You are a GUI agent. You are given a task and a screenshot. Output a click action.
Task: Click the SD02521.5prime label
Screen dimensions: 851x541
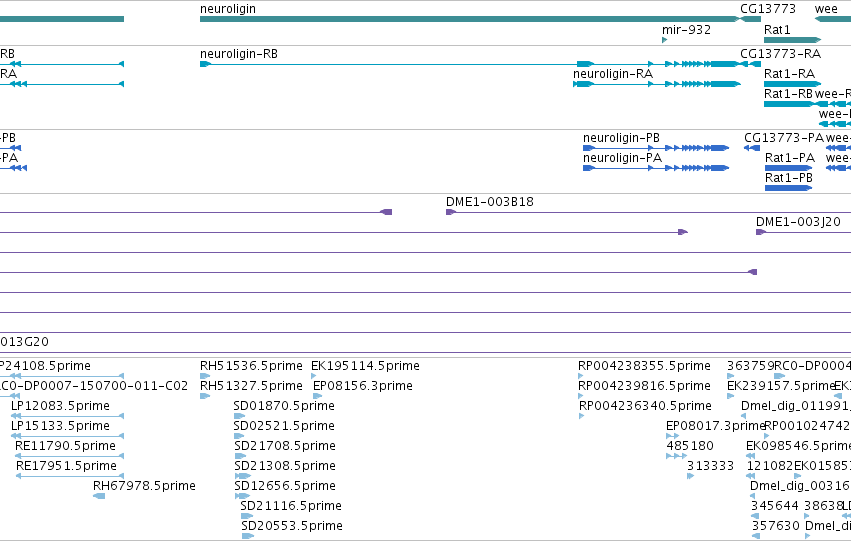point(283,426)
